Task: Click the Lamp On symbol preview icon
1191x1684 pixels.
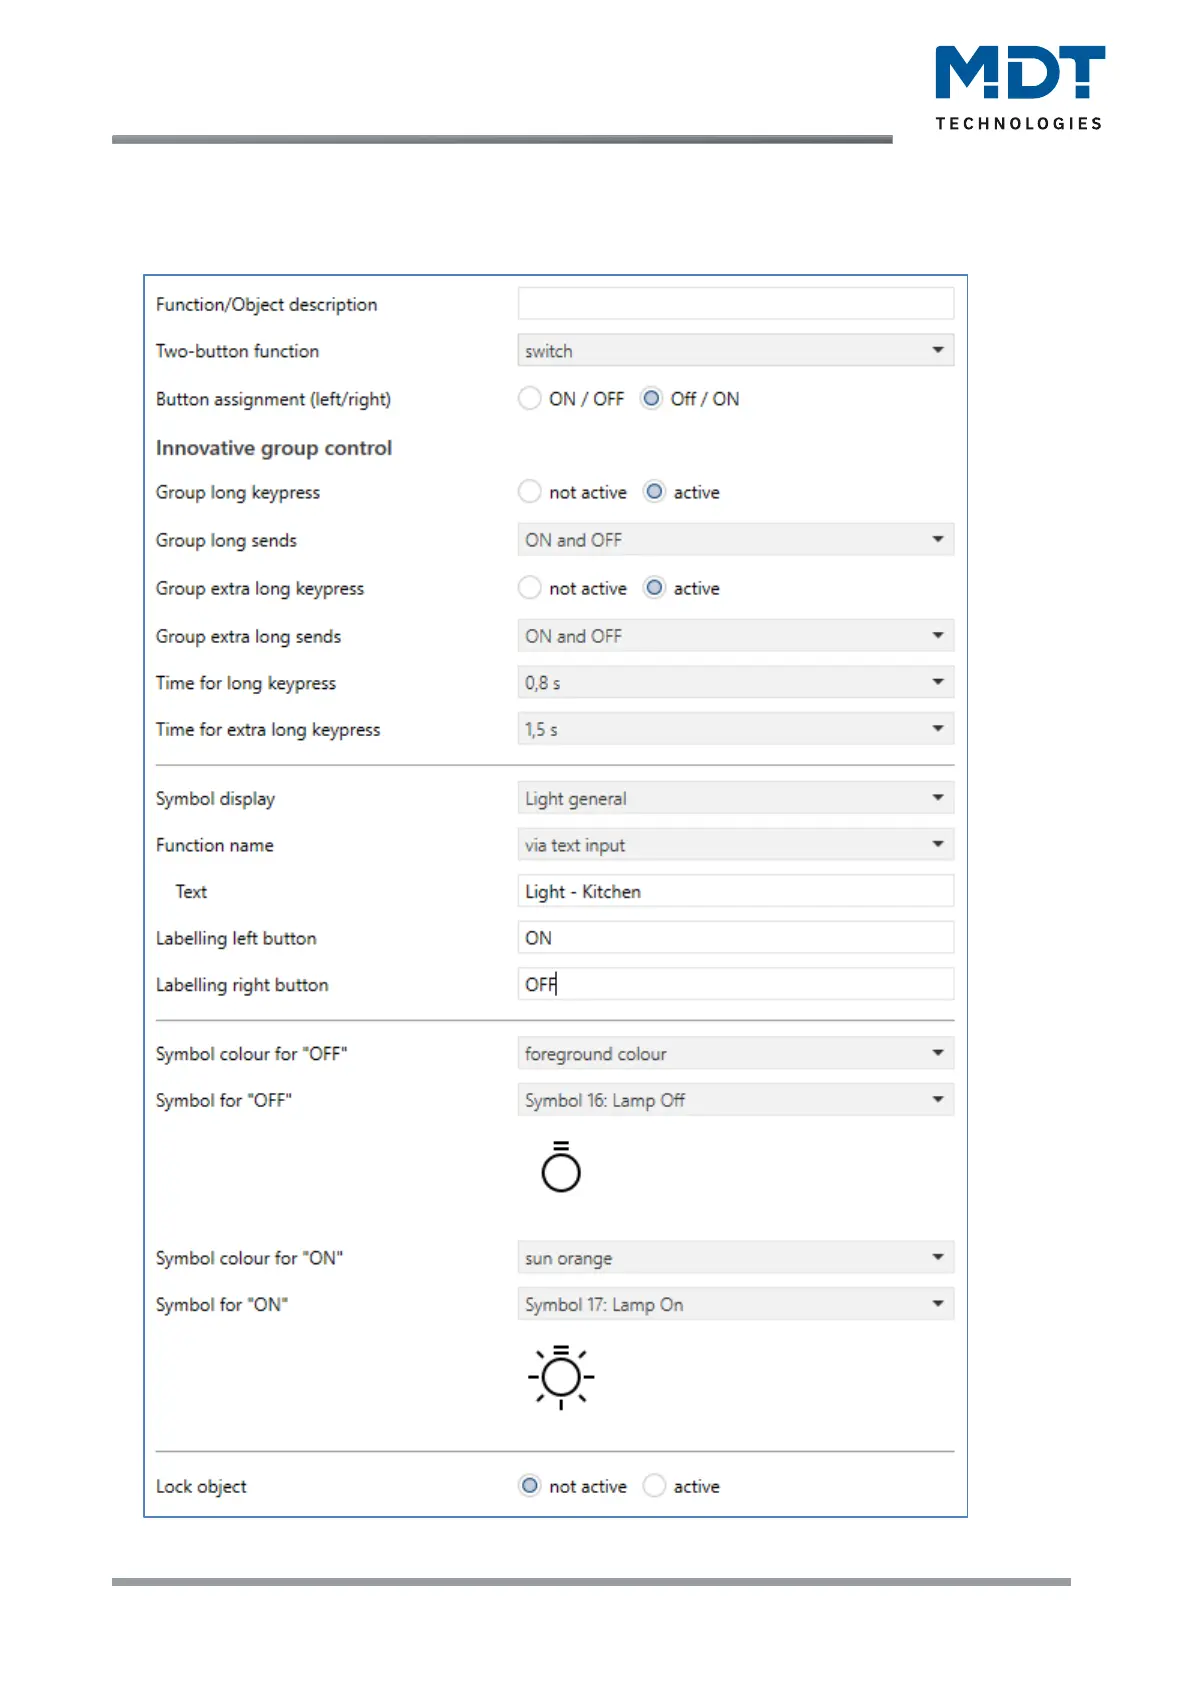Action: click(x=560, y=1377)
